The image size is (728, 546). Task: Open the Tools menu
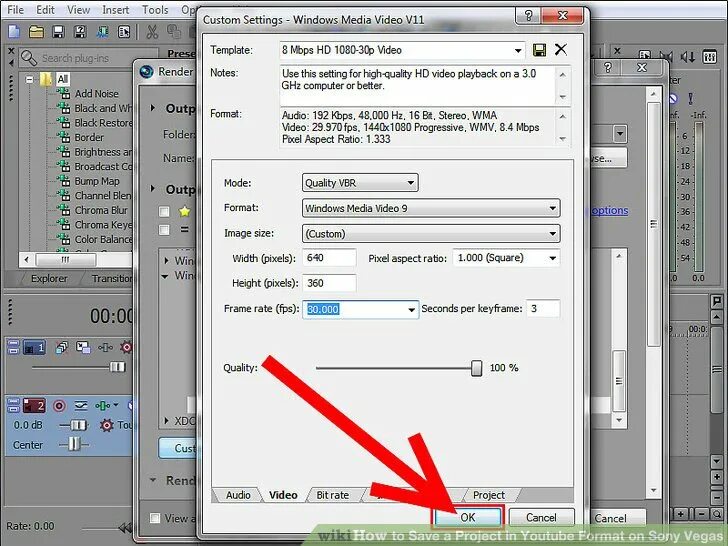point(155,9)
